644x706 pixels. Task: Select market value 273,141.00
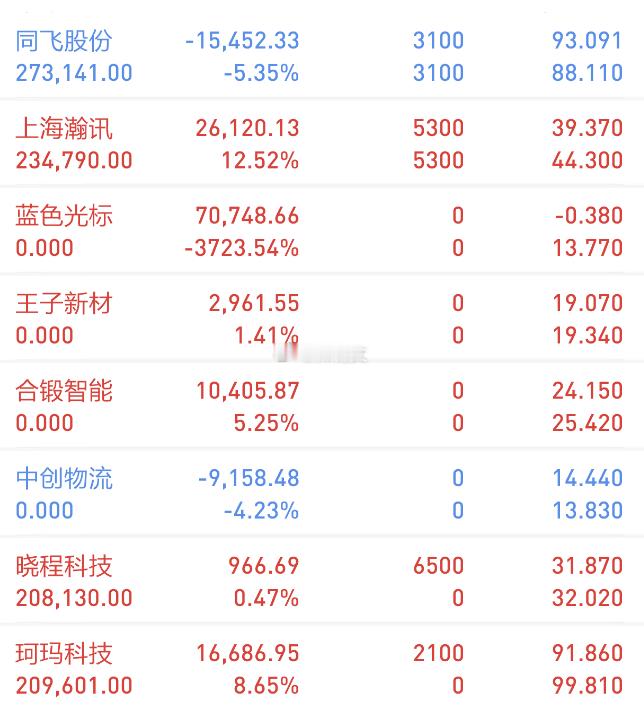(74, 73)
